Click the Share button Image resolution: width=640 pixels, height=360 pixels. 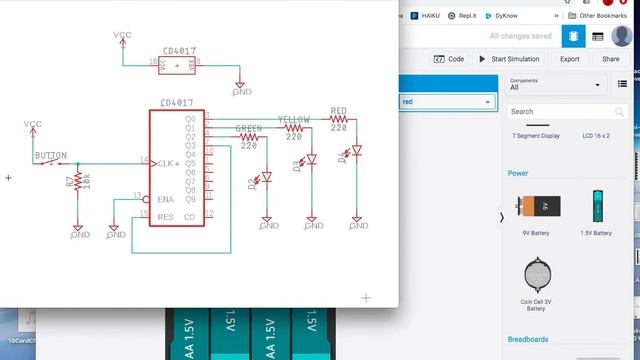(x=611, y=59)
